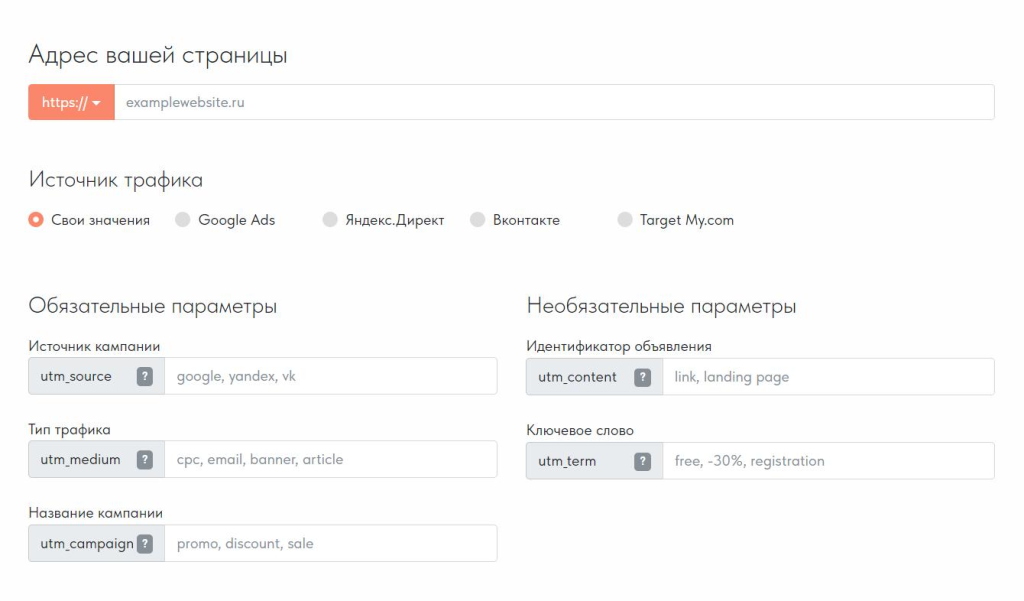Screen dimensions: 1024x601
Task: Open the utm_source help question icon
Action: click(x=145, y=376)
